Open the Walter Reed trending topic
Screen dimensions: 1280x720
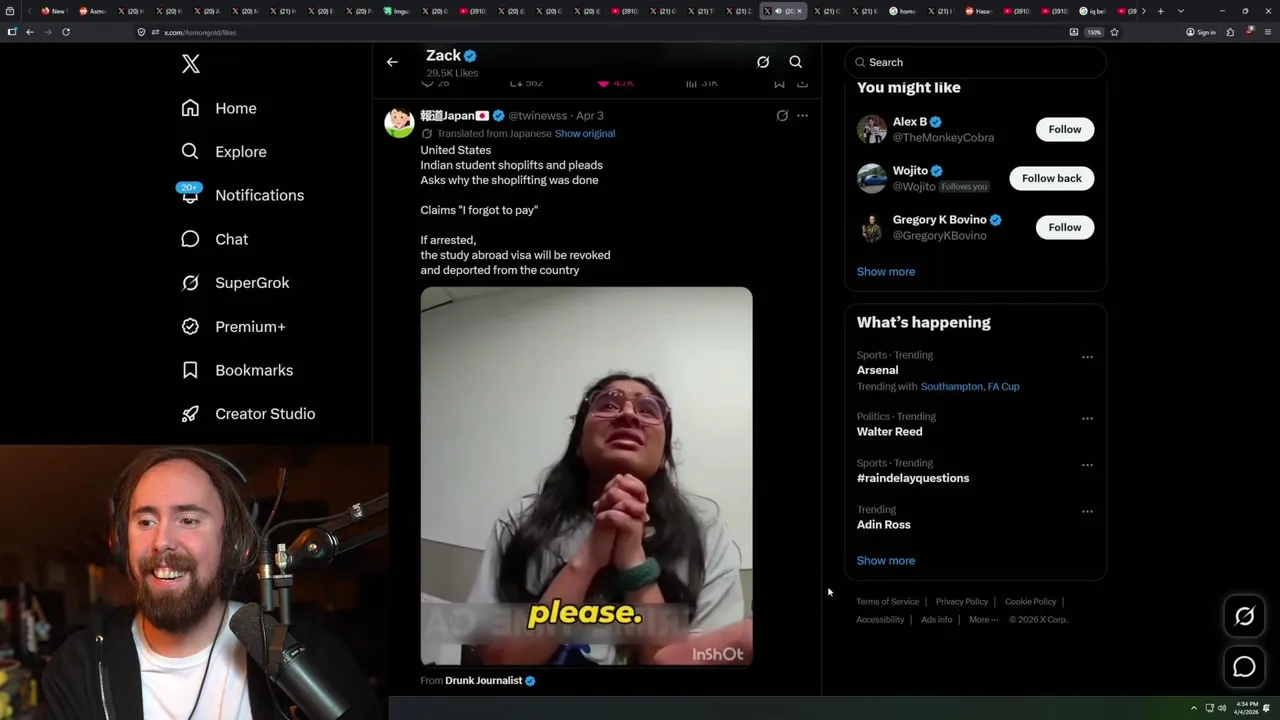point(889,431)
